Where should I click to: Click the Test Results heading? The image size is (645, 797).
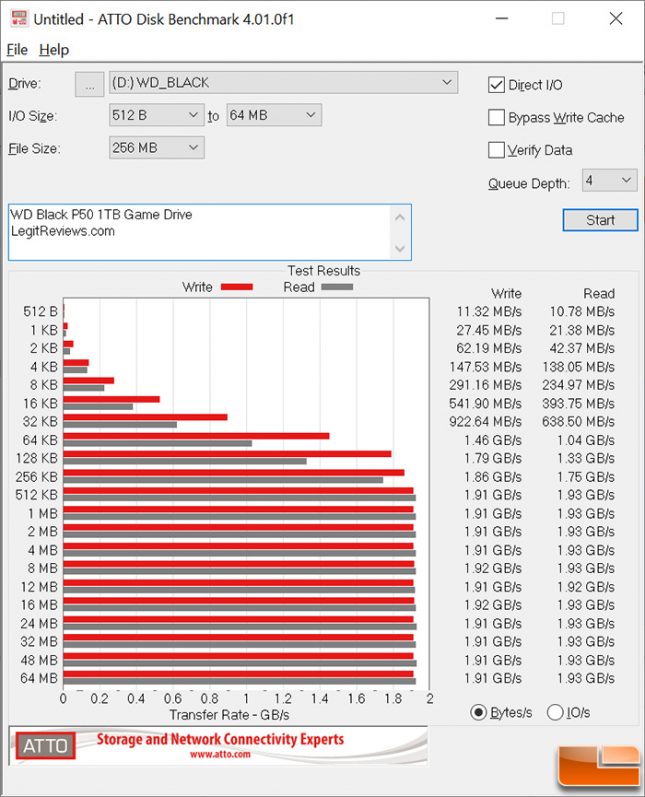coord(324,271)
